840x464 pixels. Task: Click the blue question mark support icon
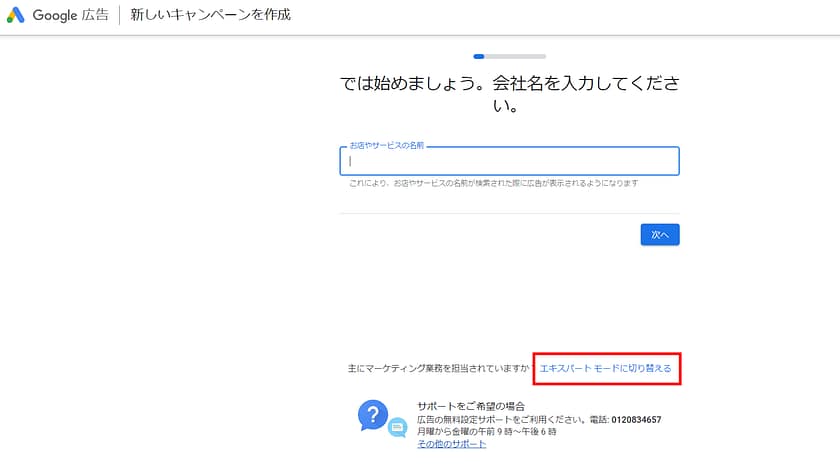click(x=372, y=414)
